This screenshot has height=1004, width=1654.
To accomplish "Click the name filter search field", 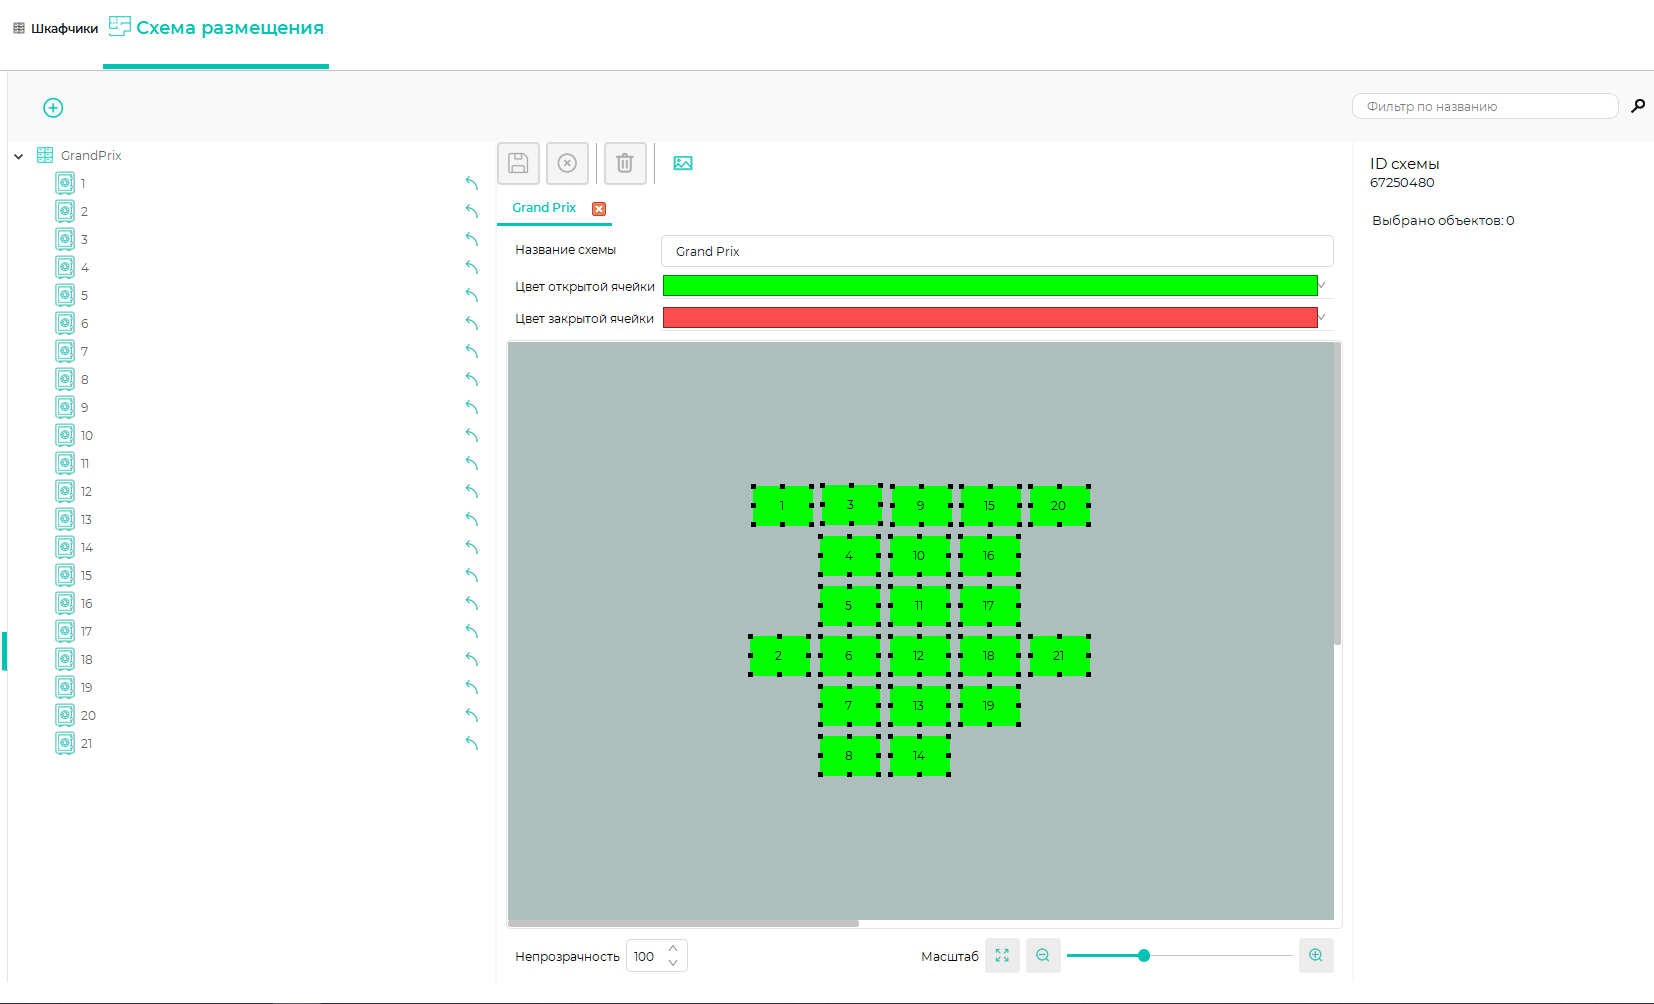I will point(1485,106).
